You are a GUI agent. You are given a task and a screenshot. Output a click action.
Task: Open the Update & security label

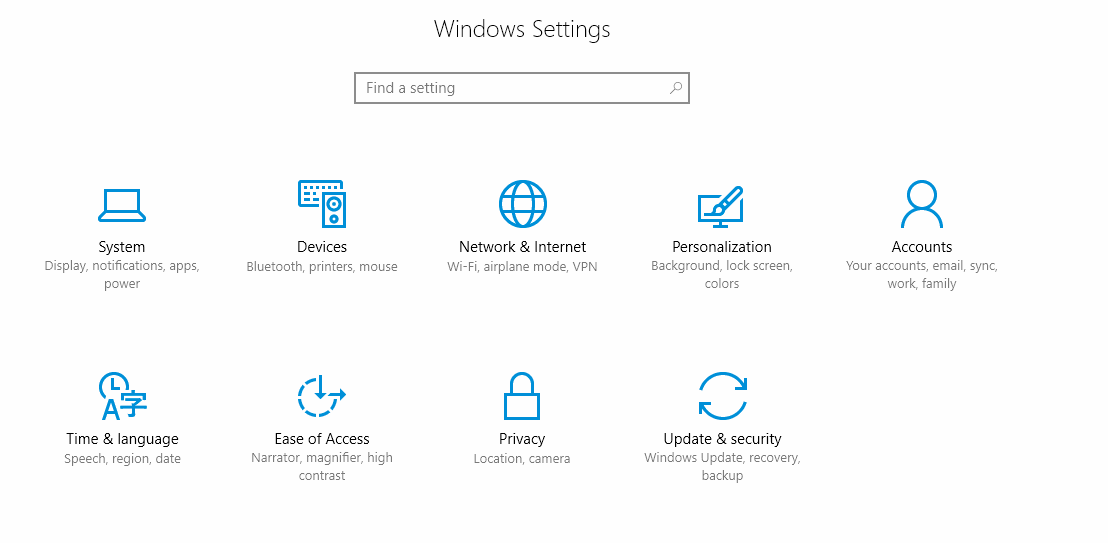point(722,439)
